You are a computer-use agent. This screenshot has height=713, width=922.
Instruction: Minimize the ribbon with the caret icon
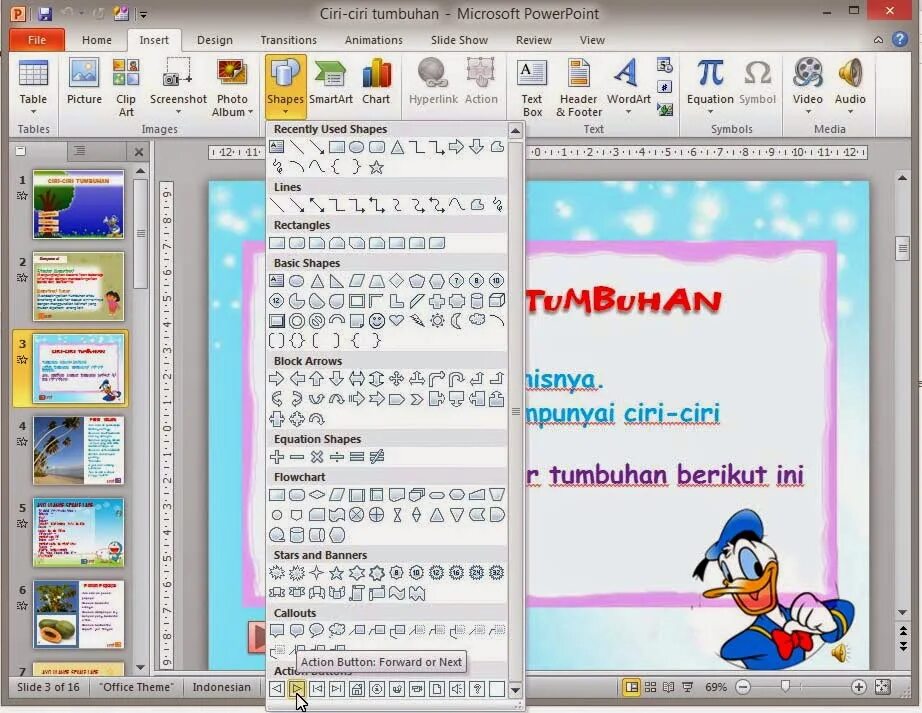878,40
